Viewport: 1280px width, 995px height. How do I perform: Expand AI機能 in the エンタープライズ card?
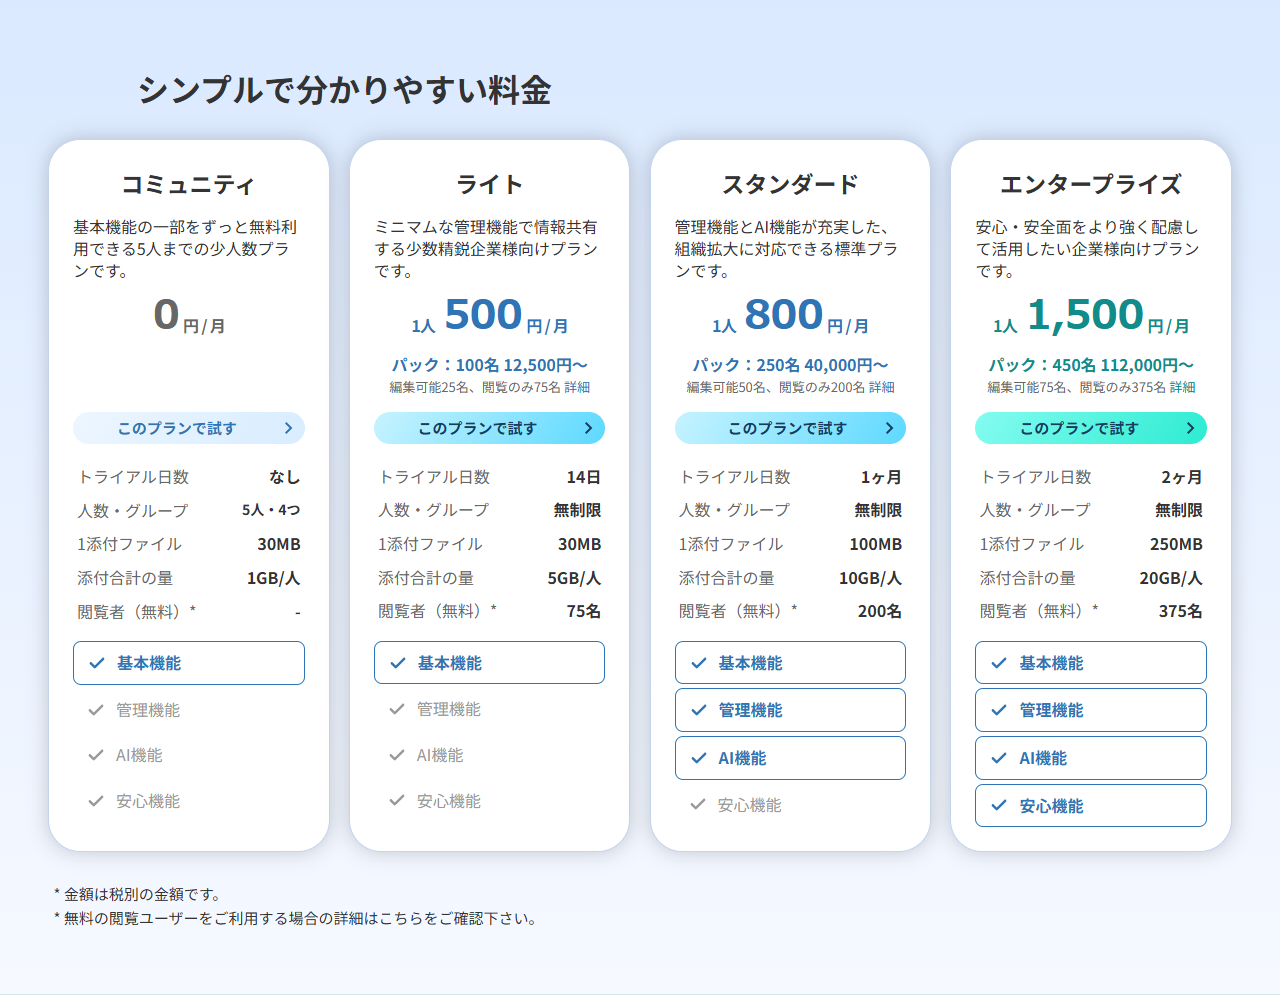pyautogui.click(x=1091, y=758)
